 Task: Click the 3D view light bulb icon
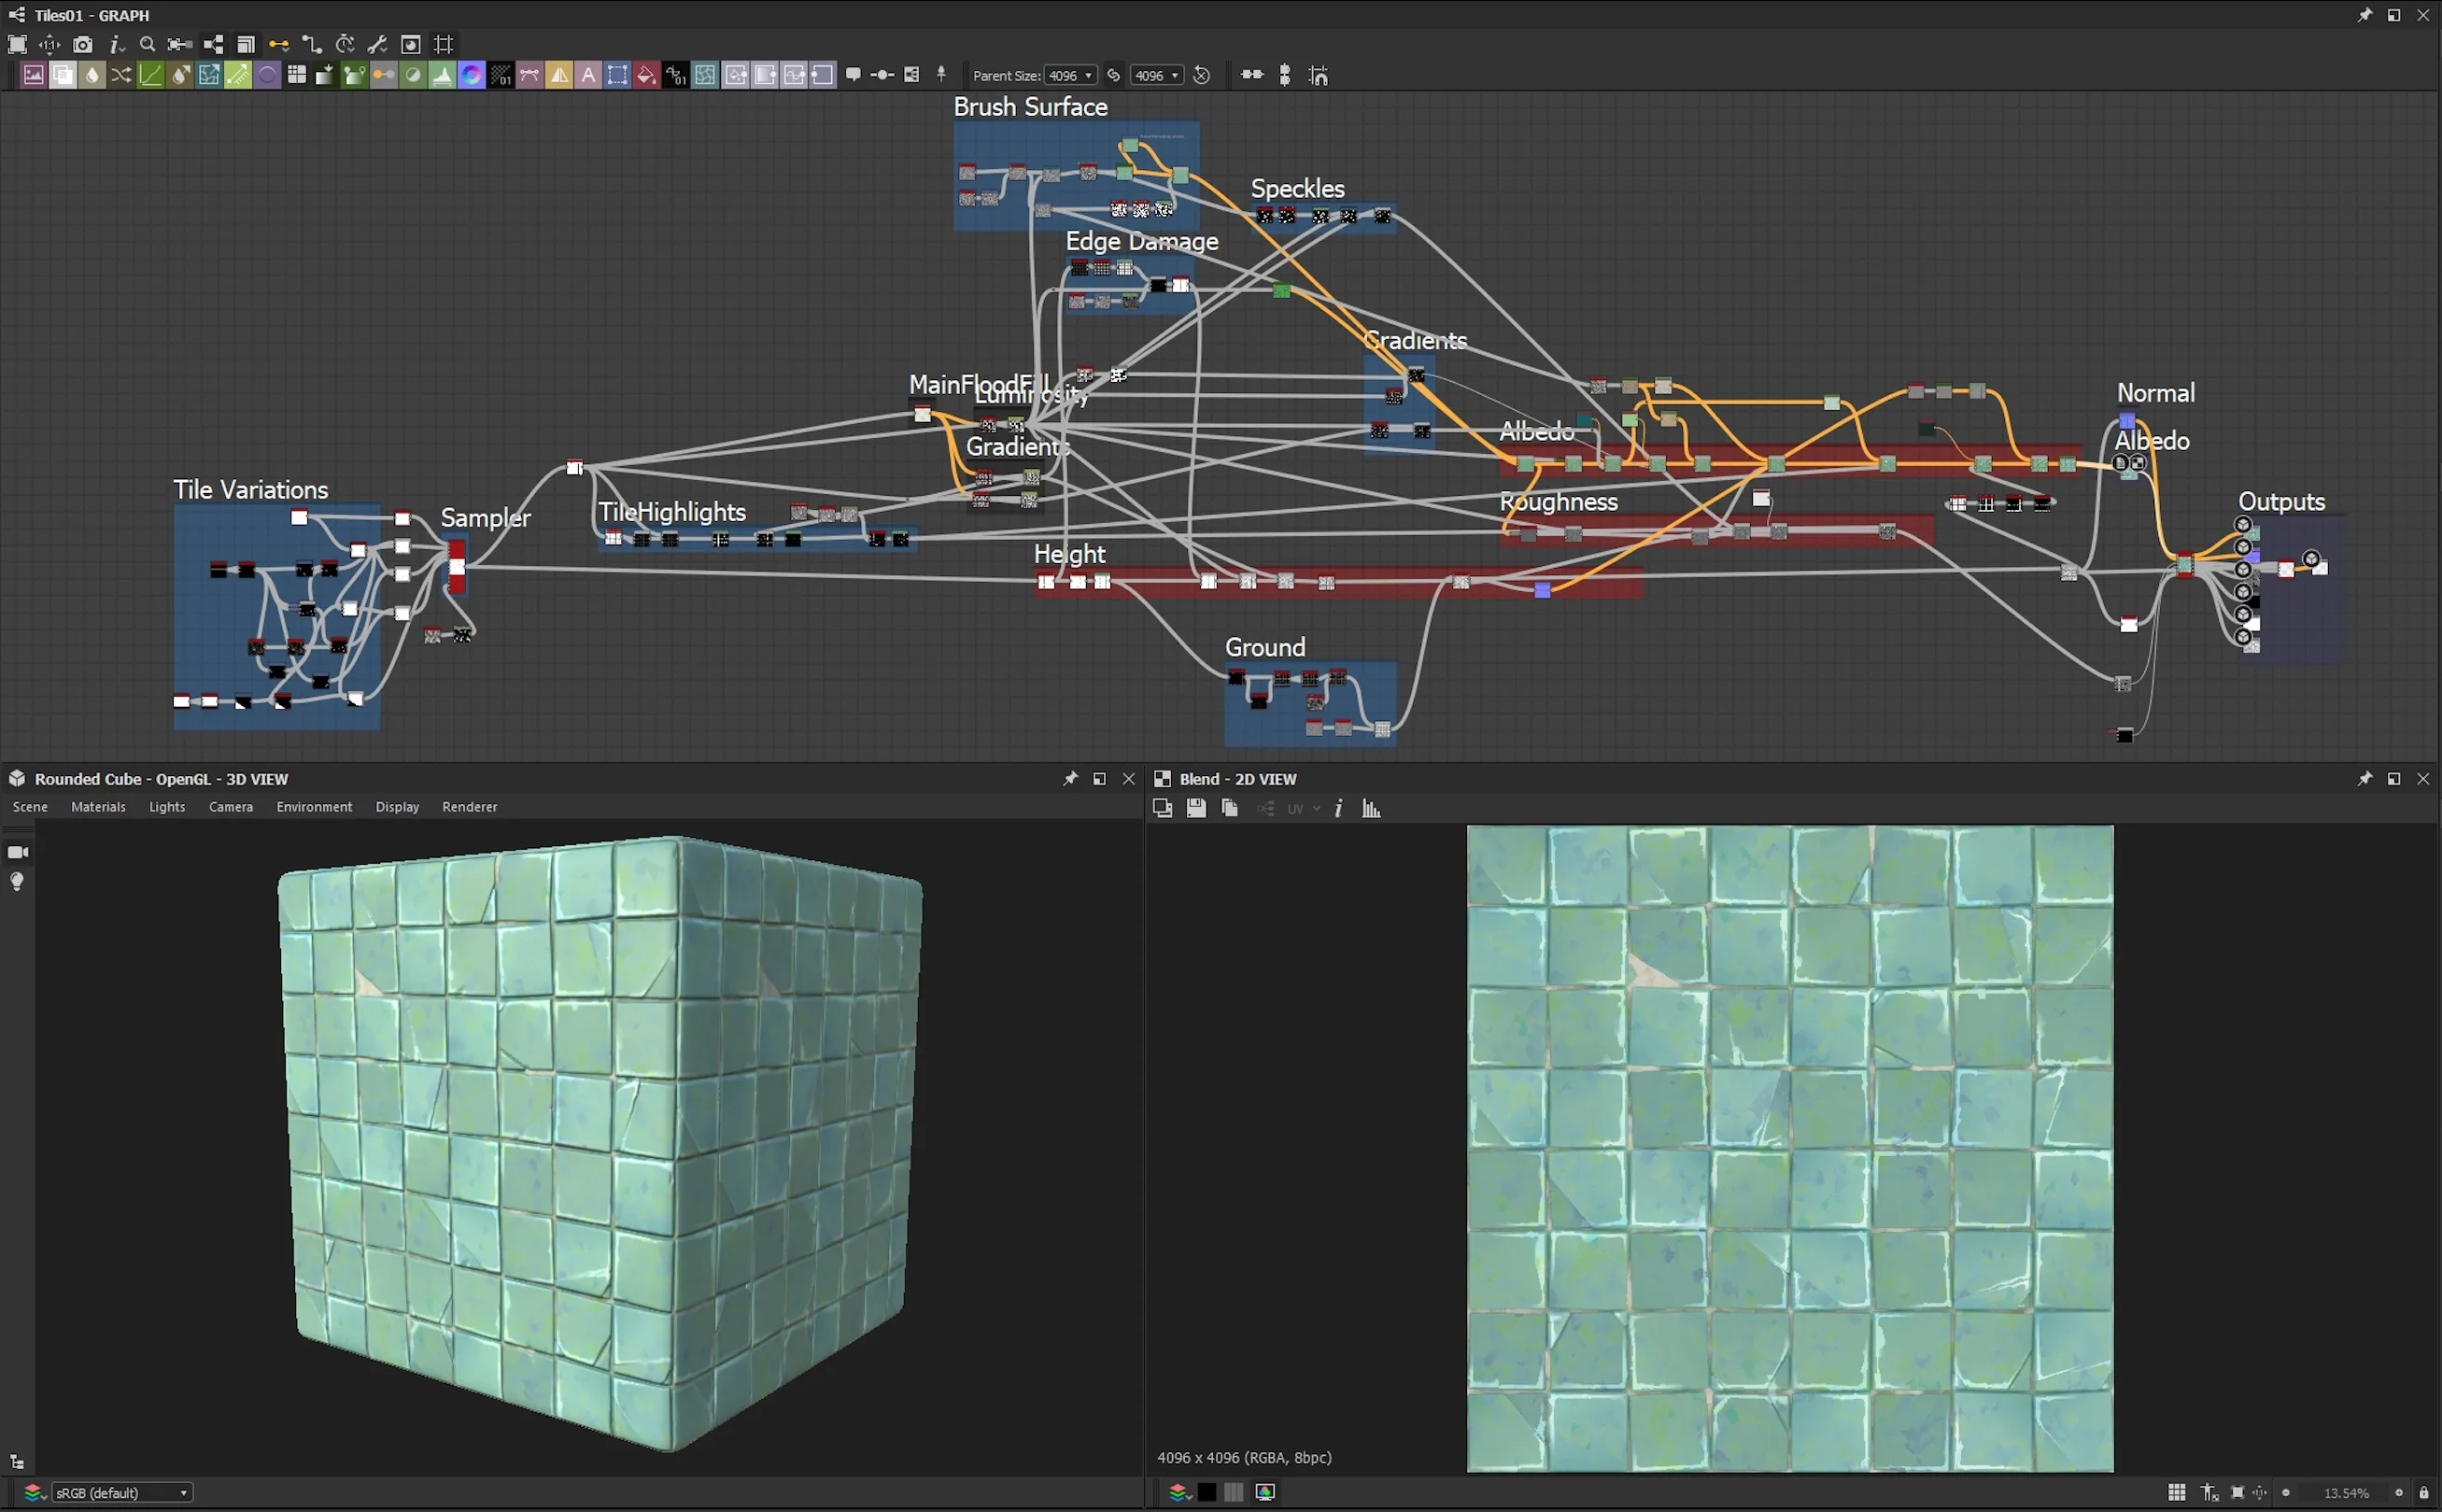tap(17, 881)
